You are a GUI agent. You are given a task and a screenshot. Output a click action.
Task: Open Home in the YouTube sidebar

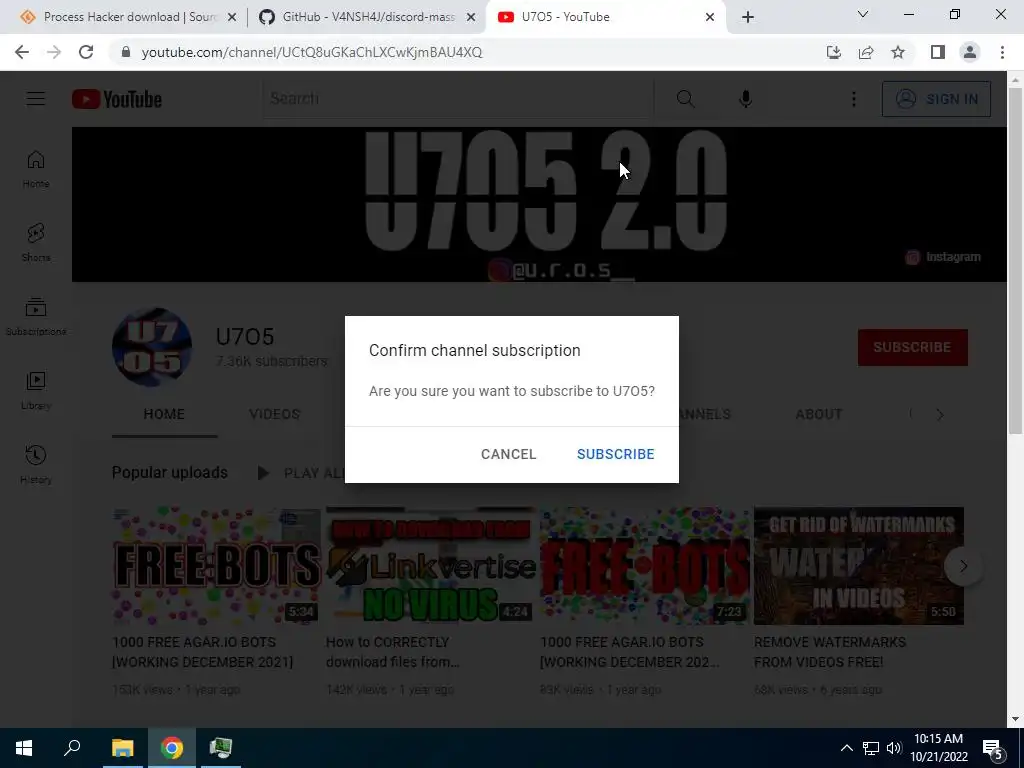(x=36, y=169)
